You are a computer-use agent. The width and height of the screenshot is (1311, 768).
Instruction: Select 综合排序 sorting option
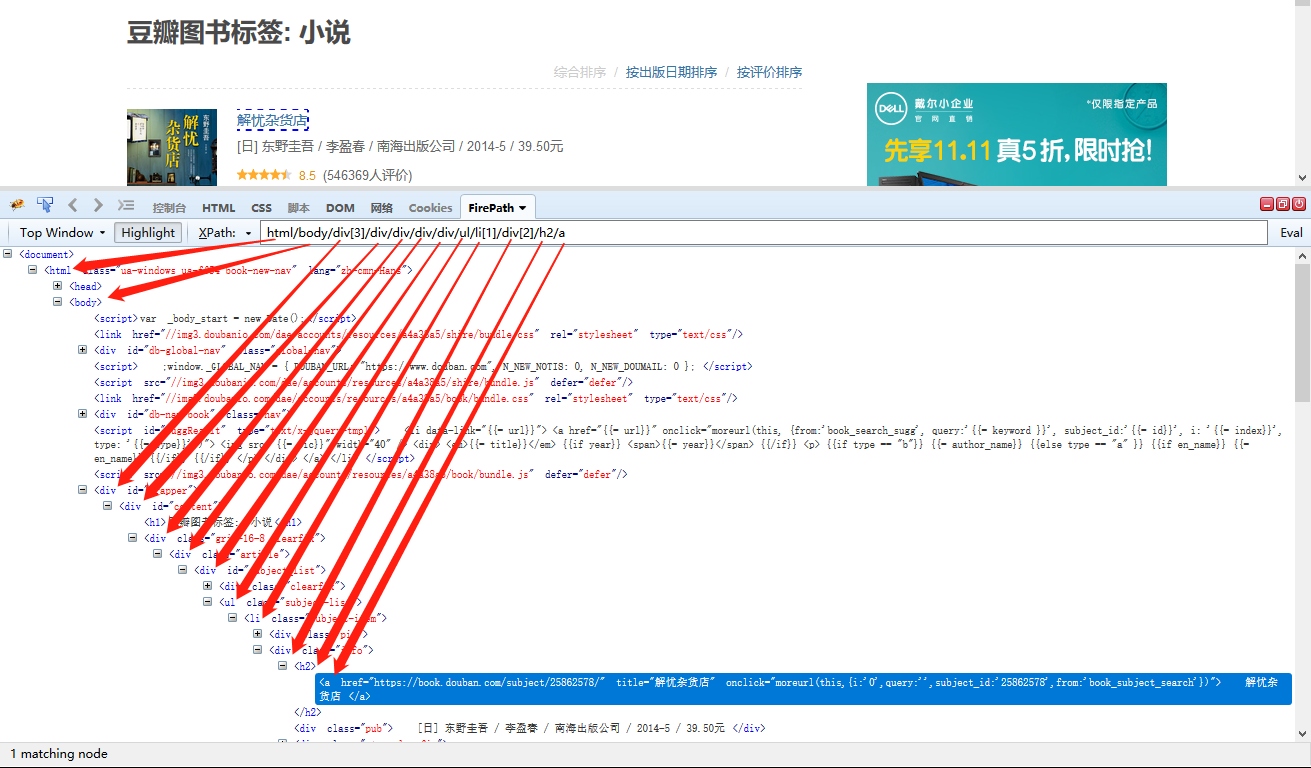(x=580, y=72)
